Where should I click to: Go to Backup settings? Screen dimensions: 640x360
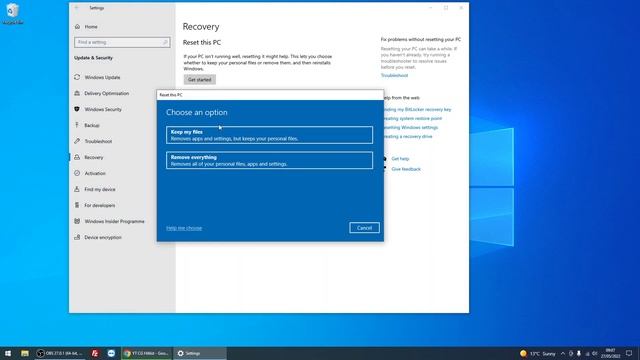92,125
